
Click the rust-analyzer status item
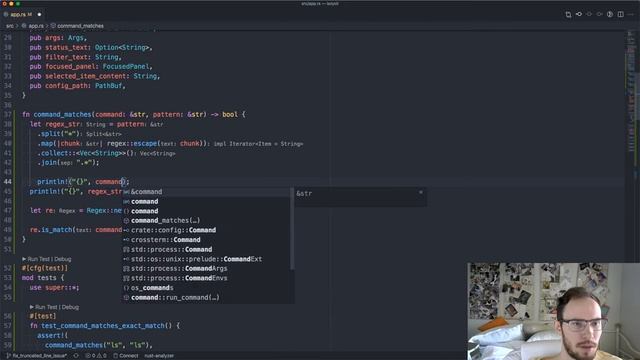(x=159, y=356)
